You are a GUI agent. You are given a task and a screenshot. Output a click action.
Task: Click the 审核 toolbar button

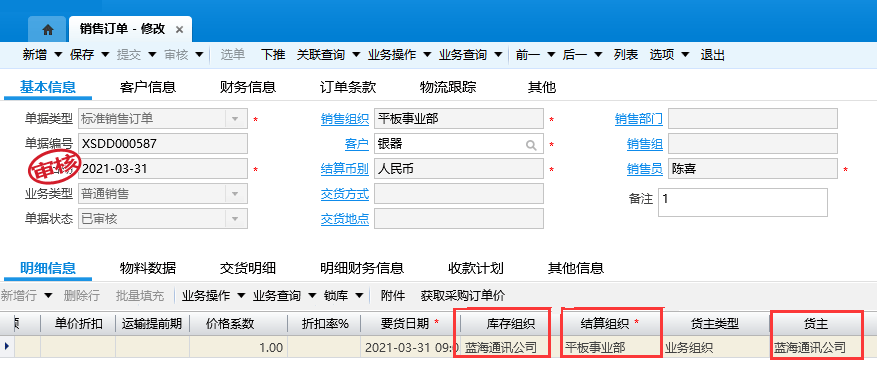point(176,55)
